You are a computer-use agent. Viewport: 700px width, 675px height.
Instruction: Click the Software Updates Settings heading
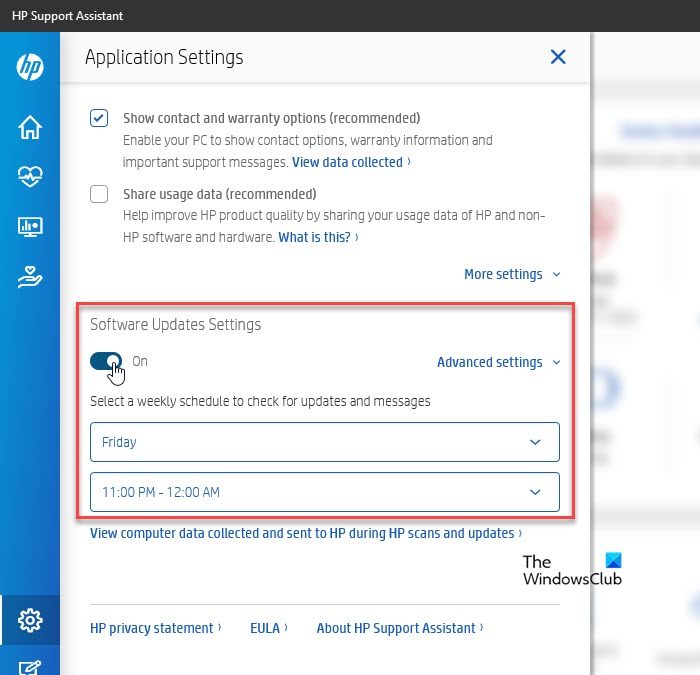(175, 325)
